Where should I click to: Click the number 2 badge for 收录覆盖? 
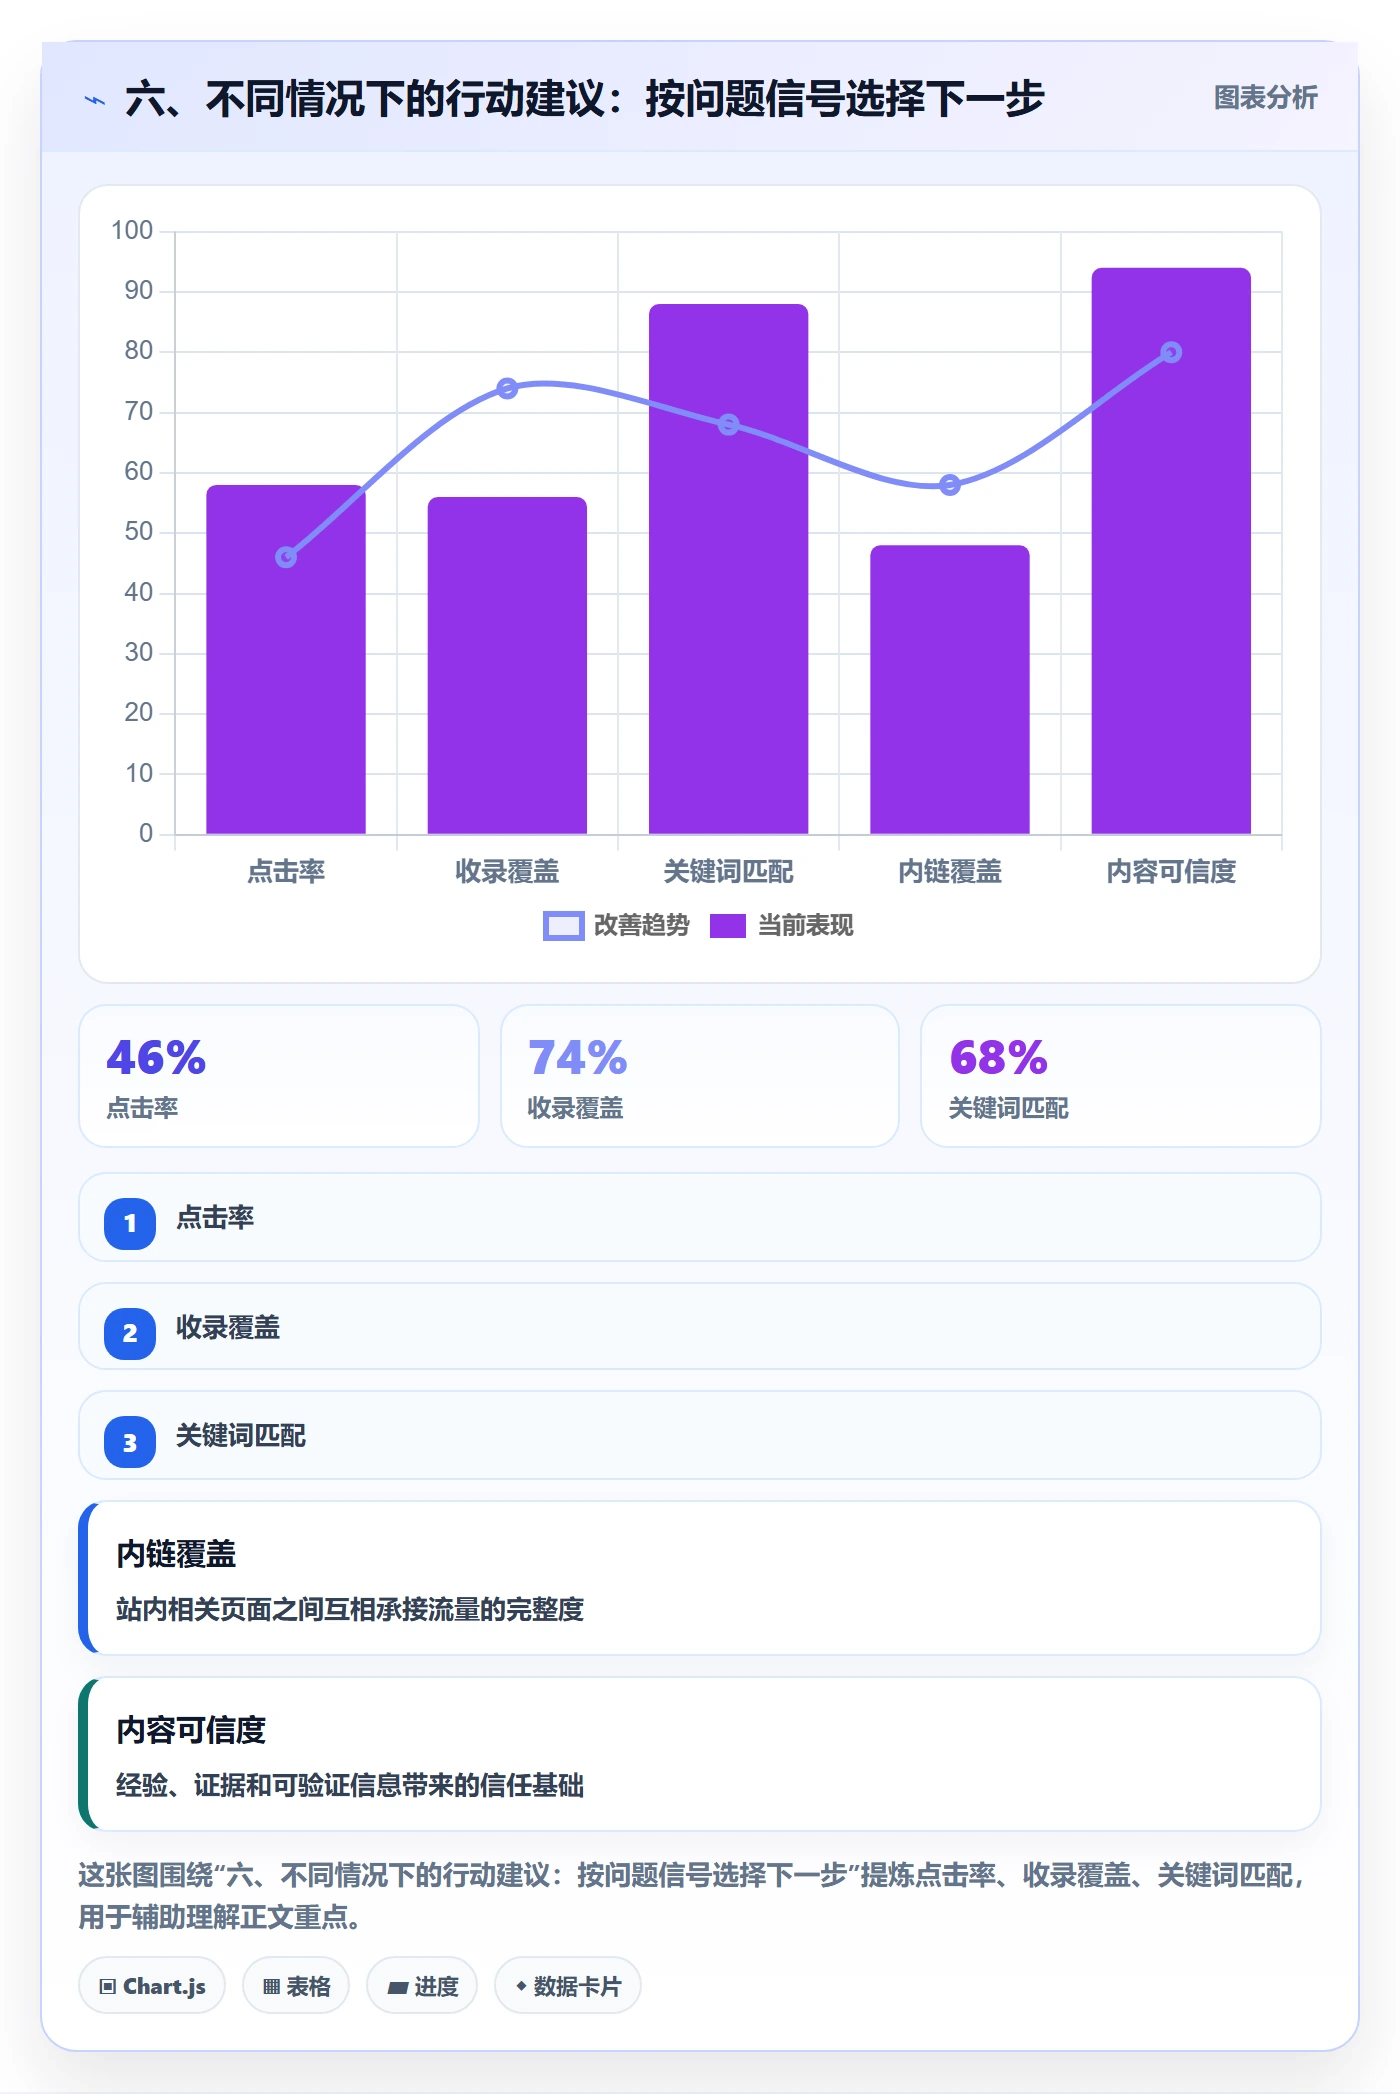[x=130, y=1333]
